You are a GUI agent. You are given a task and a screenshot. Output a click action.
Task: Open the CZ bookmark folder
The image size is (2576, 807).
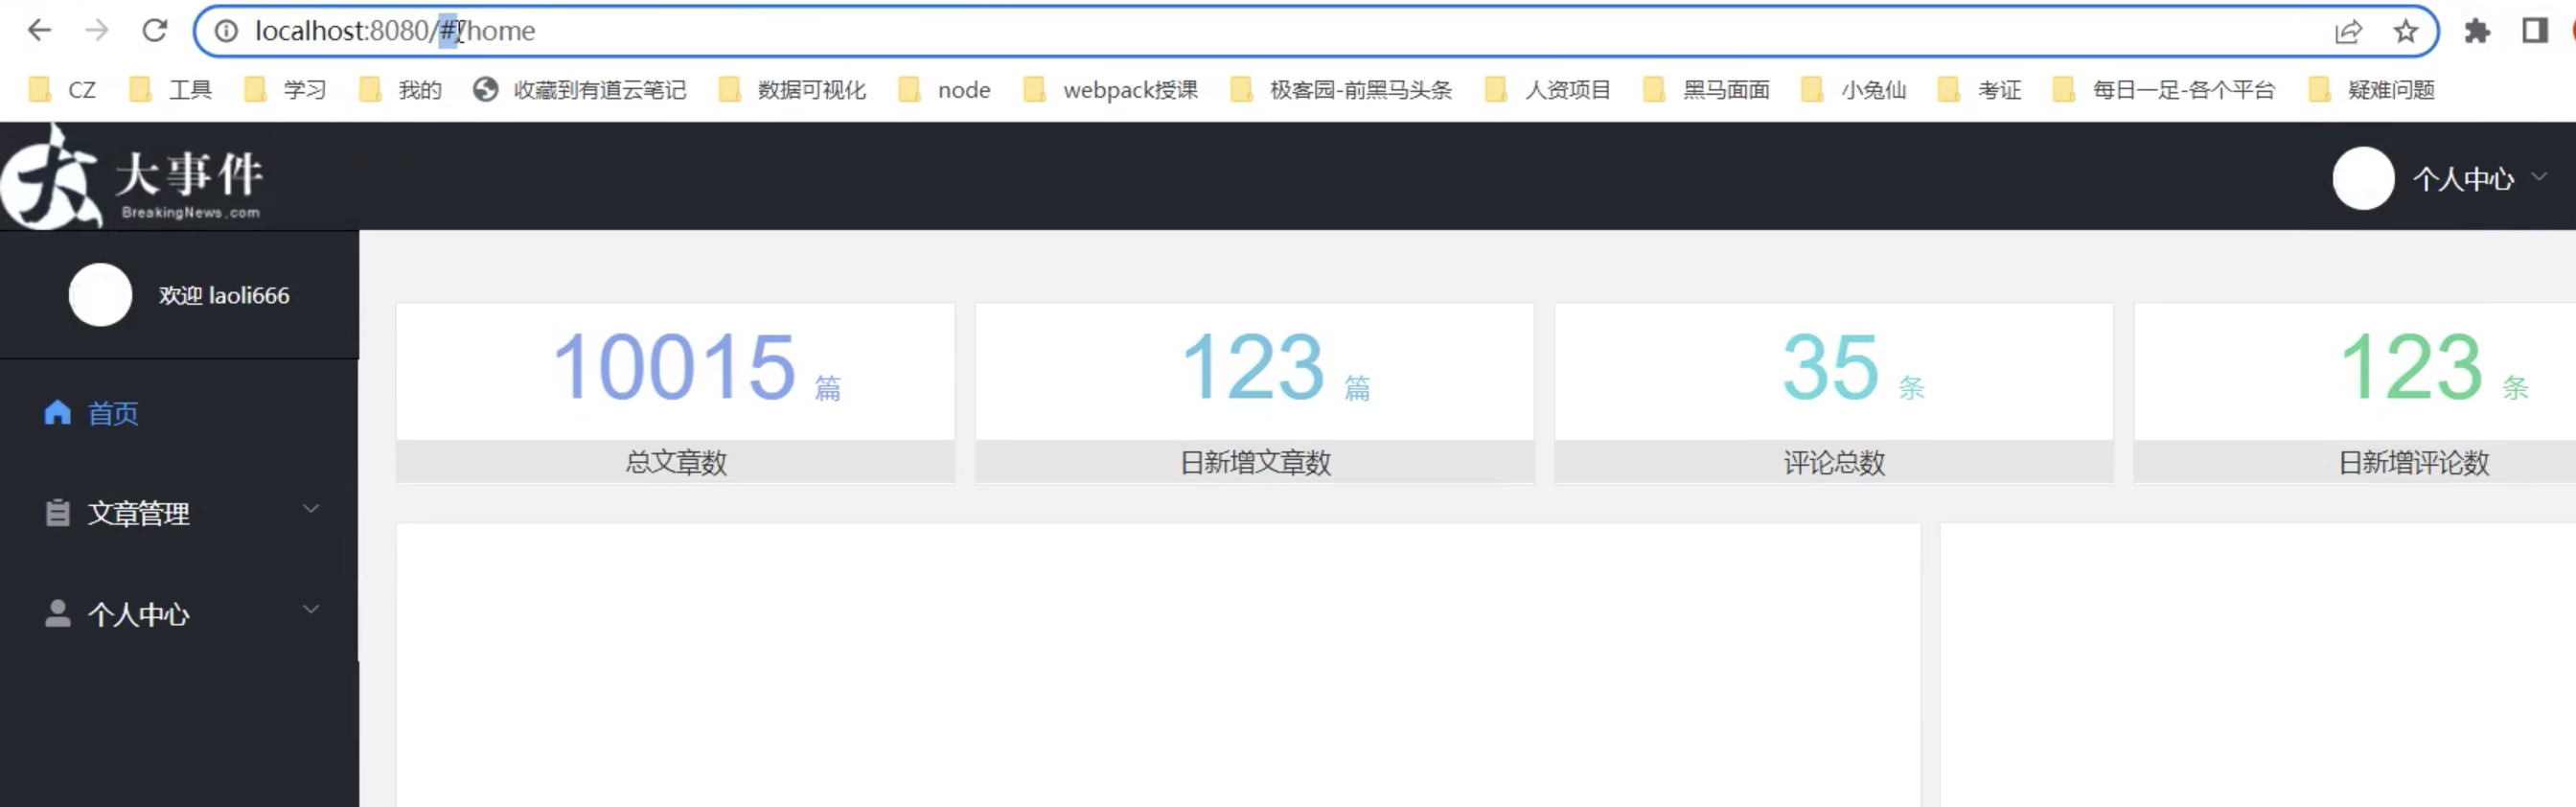(62, 90)
